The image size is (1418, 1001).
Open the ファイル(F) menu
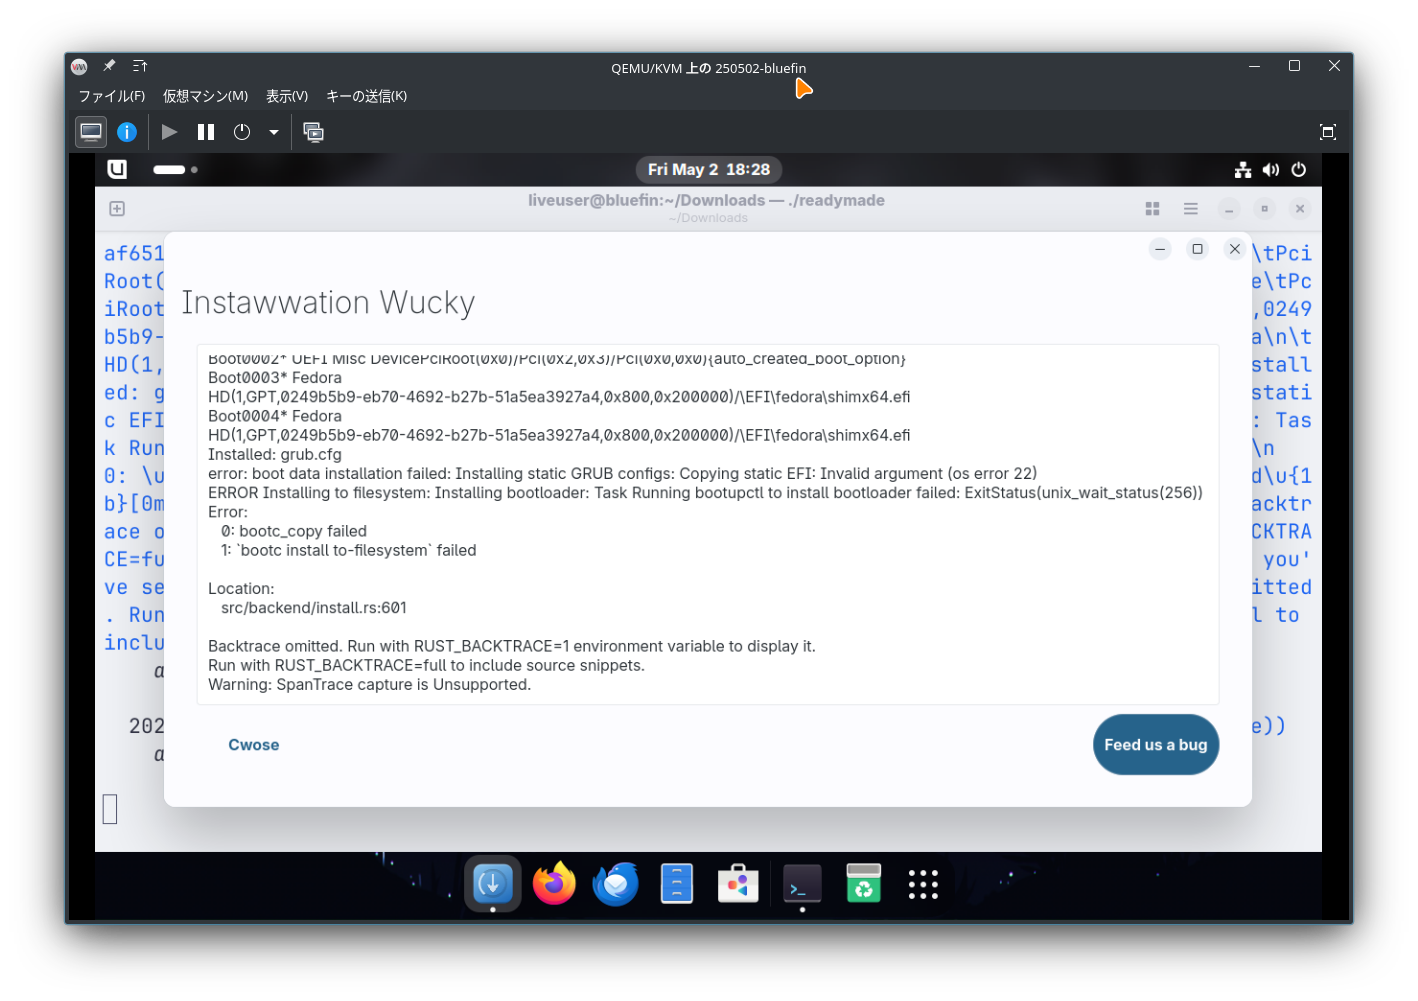tap(112, 96)
